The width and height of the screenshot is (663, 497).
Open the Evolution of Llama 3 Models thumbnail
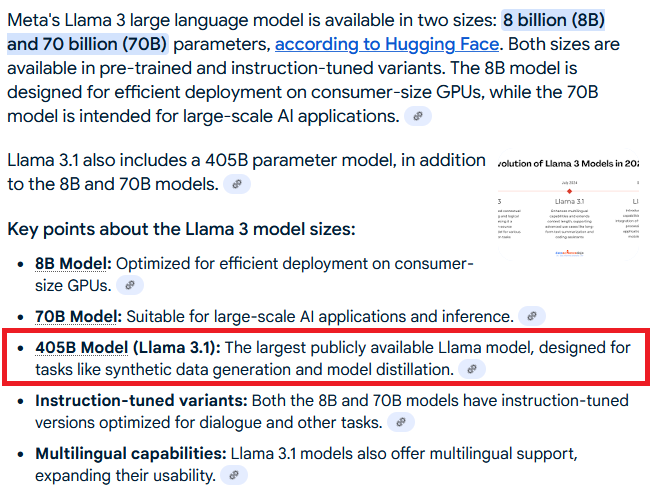[x=568, y=204]
